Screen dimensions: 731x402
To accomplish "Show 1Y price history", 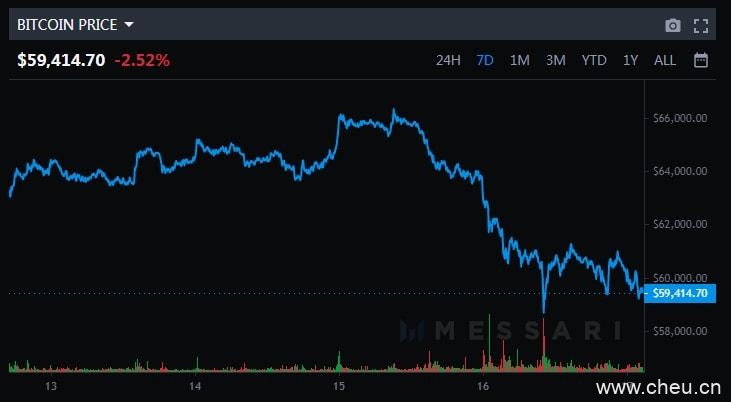I will click(630, 60).
